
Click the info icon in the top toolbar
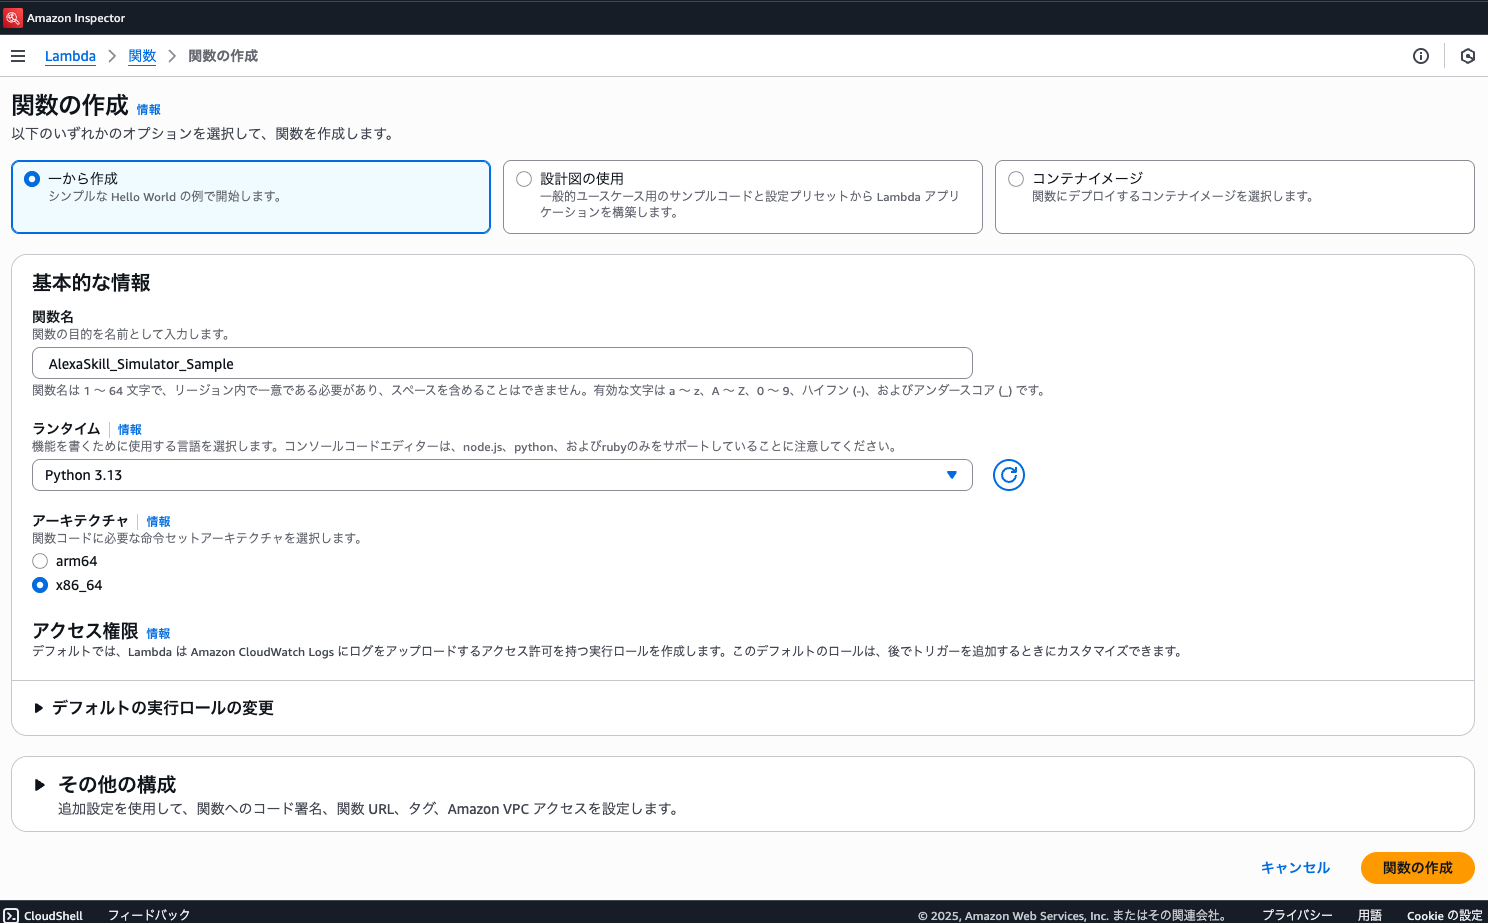[1421, 56]
